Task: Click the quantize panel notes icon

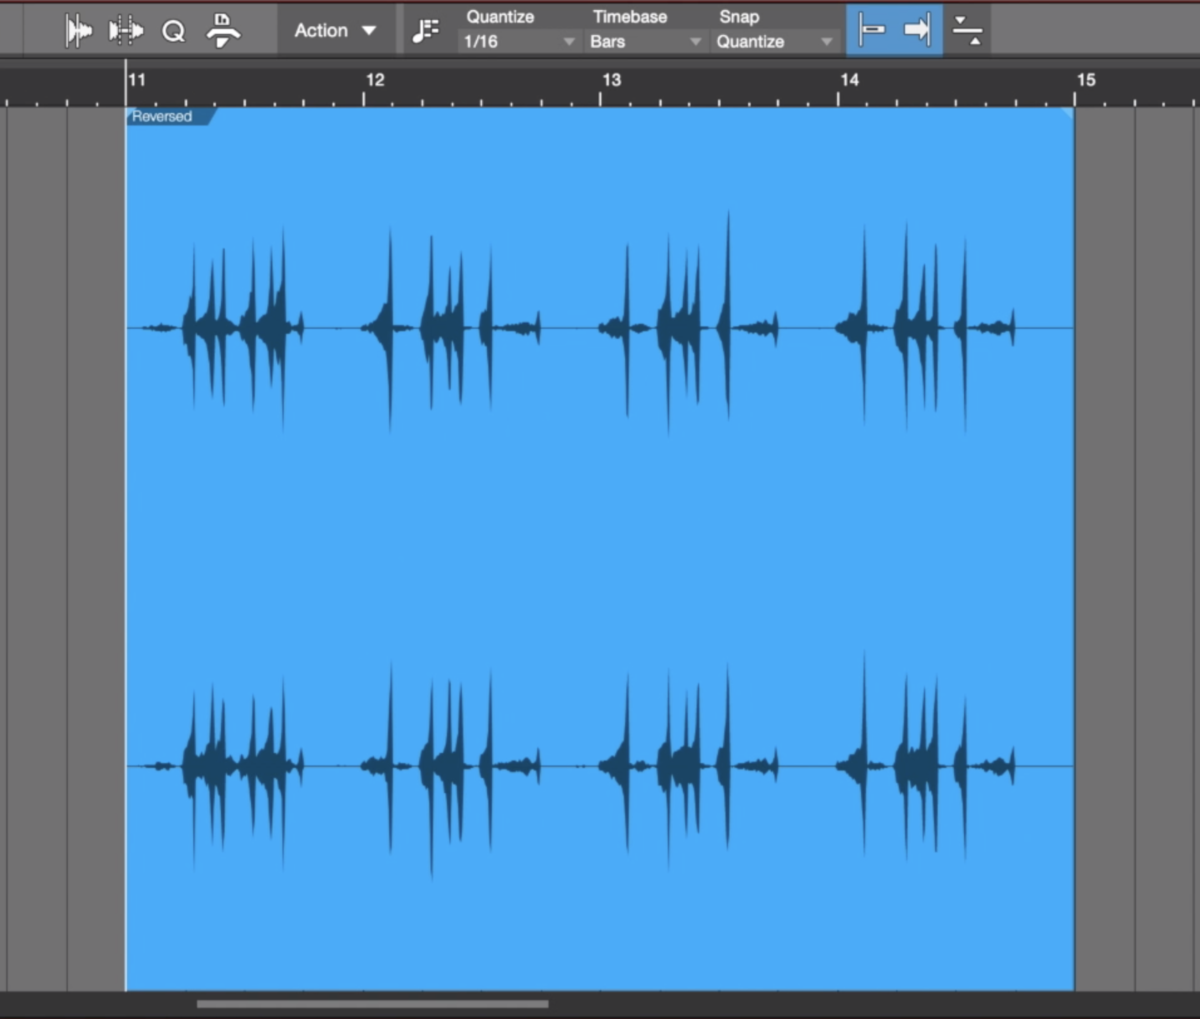Action: 425,31
